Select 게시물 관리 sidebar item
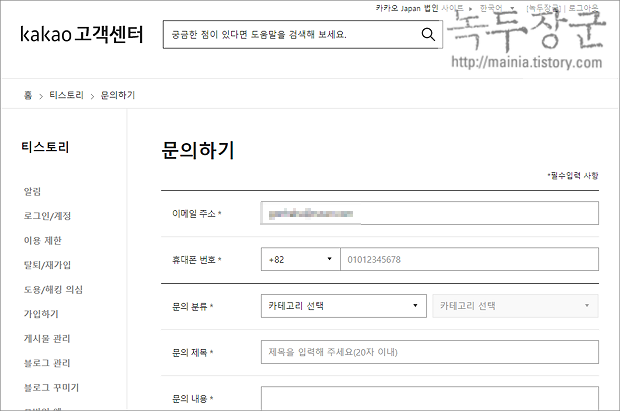620x411 pixels. pos(47,339)
